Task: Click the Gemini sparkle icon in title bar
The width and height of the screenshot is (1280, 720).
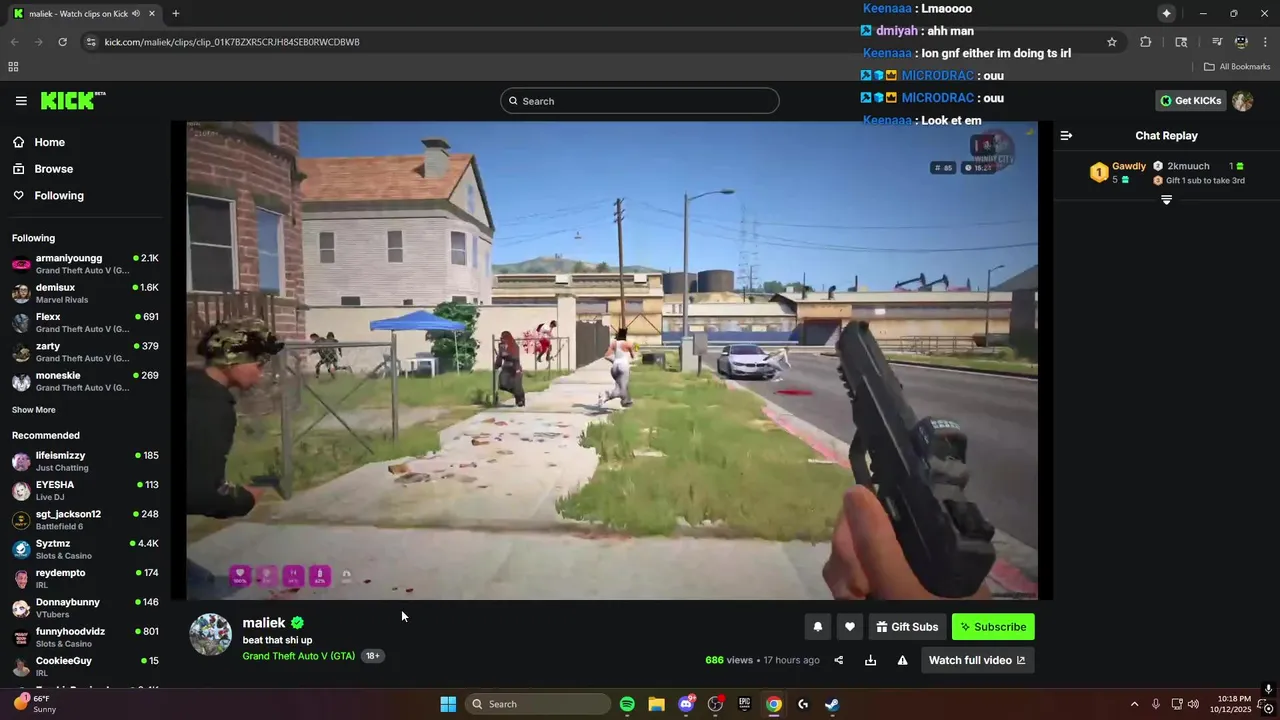Action: coord(1166,13)
